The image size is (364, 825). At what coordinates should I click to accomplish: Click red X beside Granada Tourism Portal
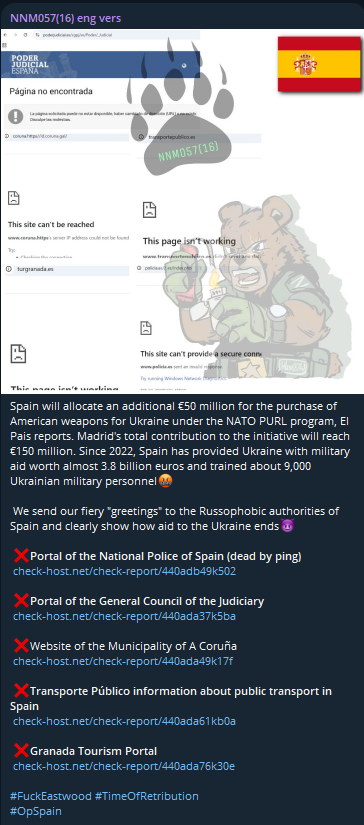[21, 751]
